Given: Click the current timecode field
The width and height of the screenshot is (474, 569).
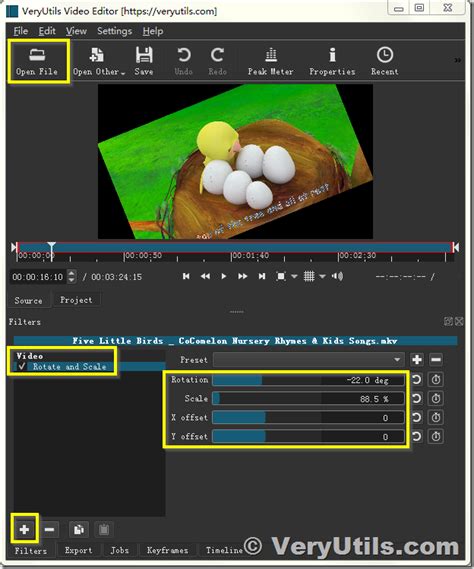Looking at the screenshot, I should pyautogui.click(x=38, y=277).
